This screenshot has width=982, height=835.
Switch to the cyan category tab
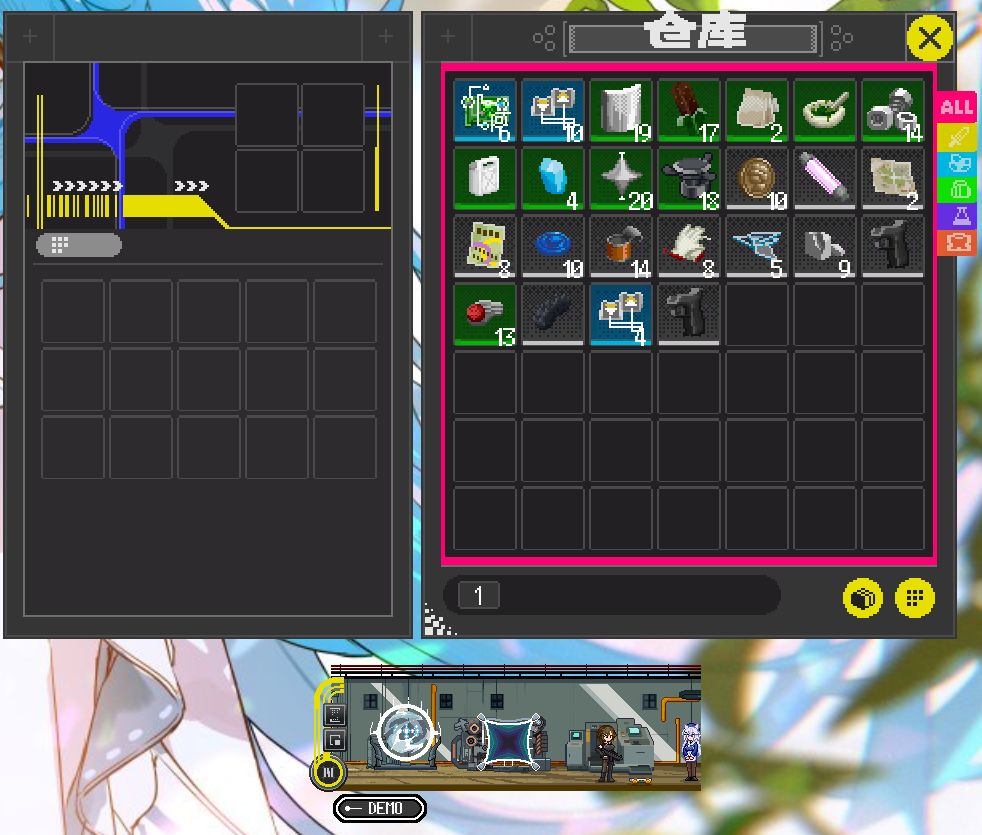(956, 163)
